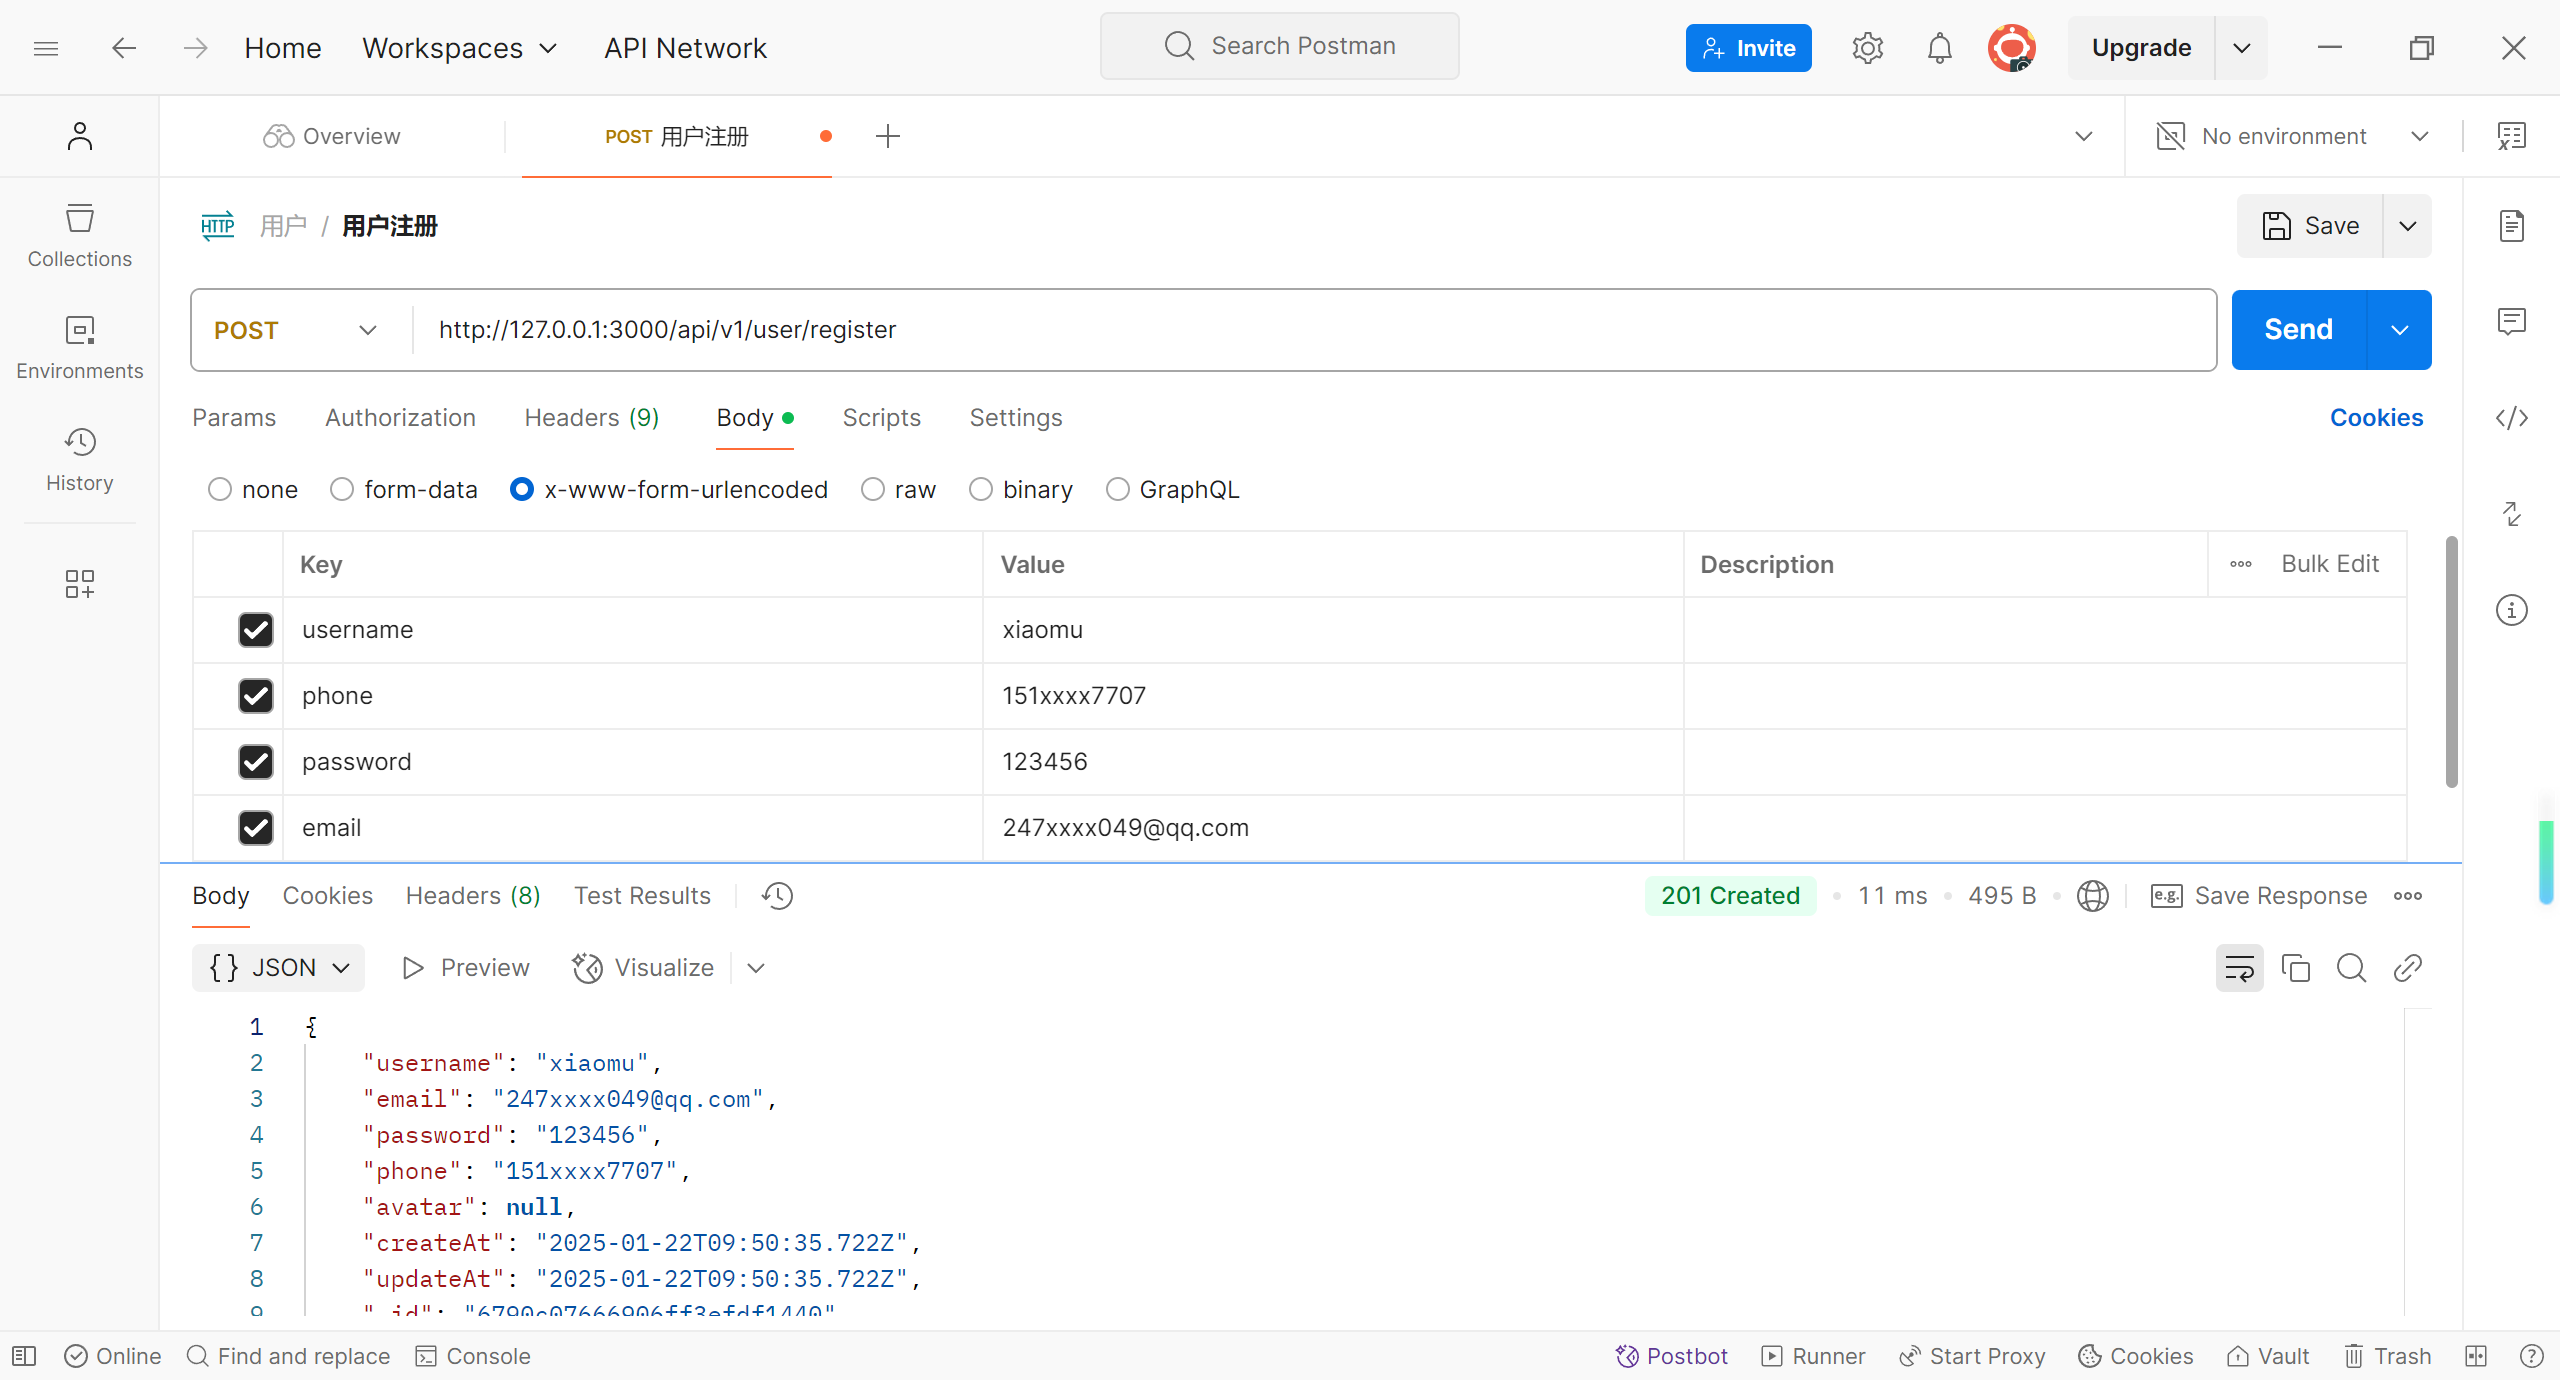Open the response Test Results tab

click(x=642, y=896)
